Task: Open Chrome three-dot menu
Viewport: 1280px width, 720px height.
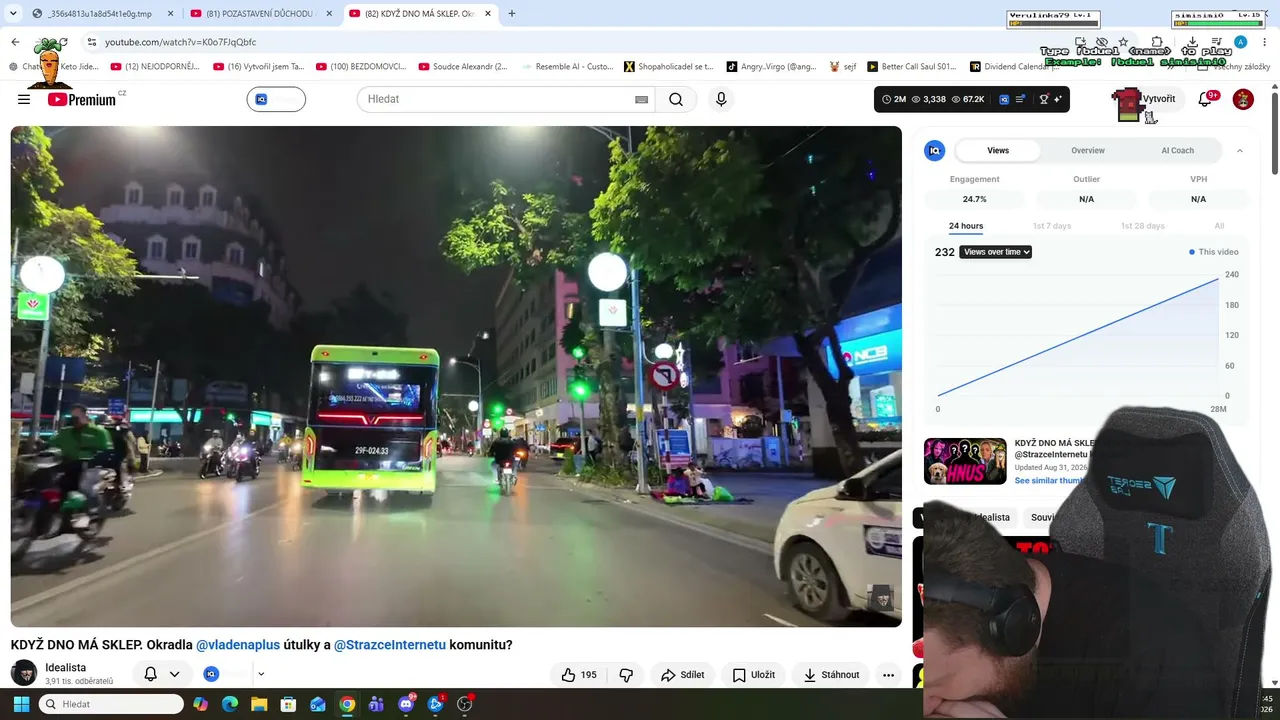Action: pyautogui.click(x=1263, y=42)
